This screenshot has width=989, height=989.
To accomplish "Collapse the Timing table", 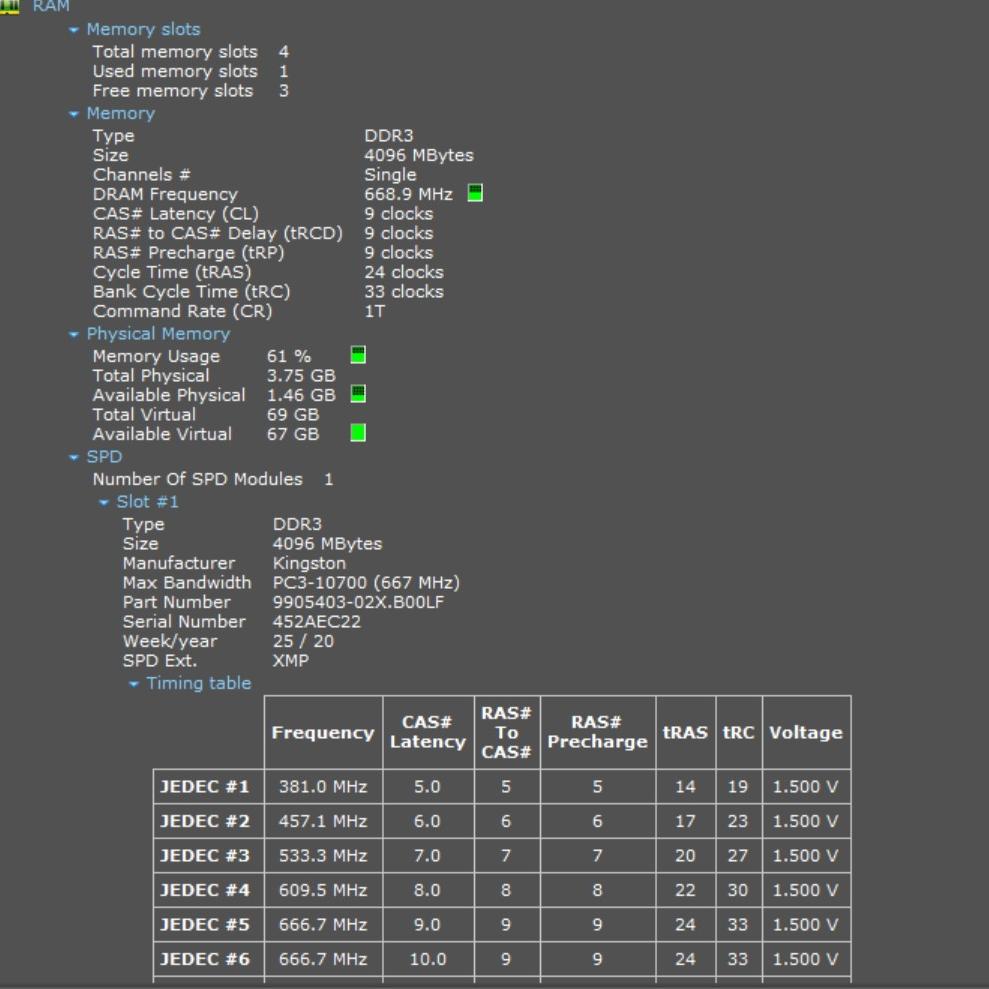I will click(134, 684).
